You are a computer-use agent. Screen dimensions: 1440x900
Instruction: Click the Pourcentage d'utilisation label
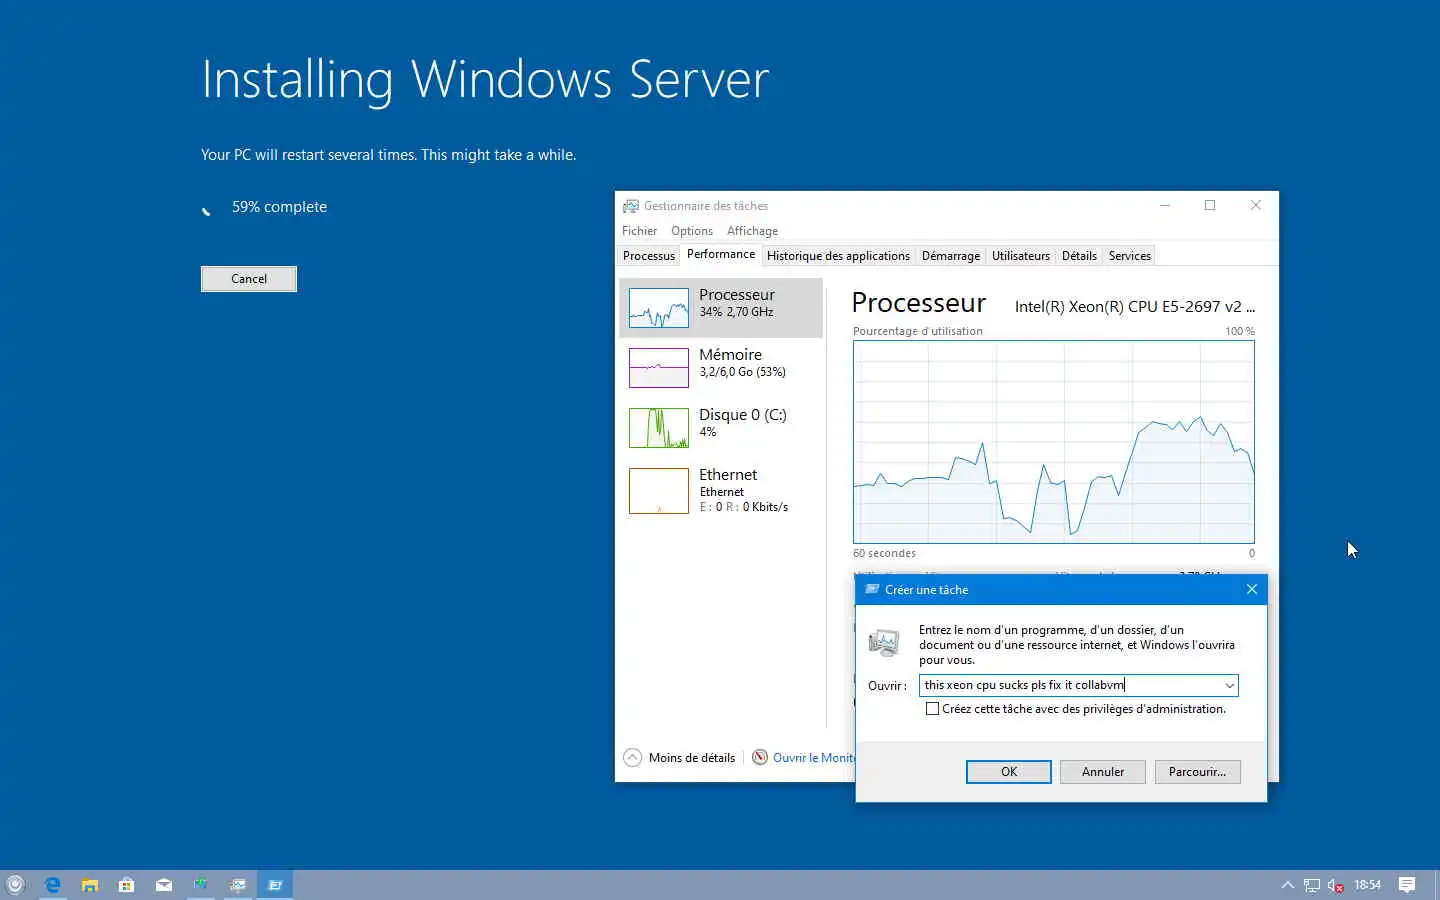point(917,331)
